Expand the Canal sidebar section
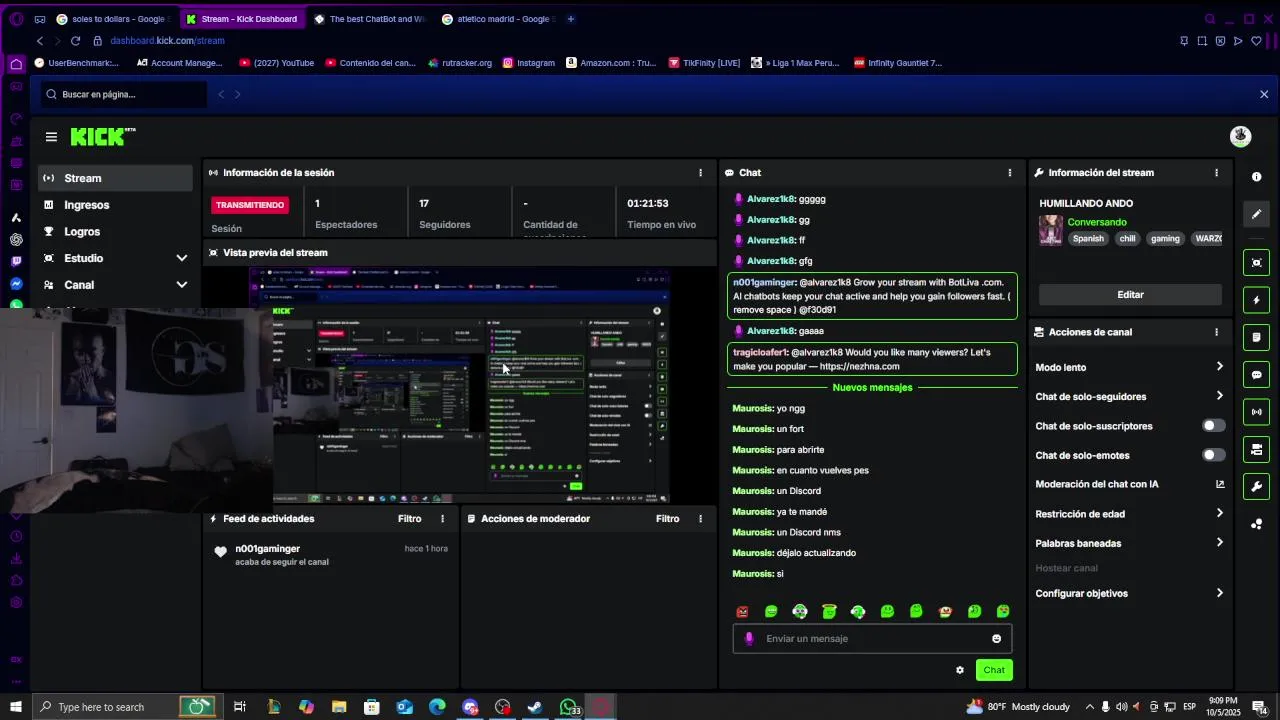Screen dimensions: 1280x720 pyautogui.click(x=181, y=285)
